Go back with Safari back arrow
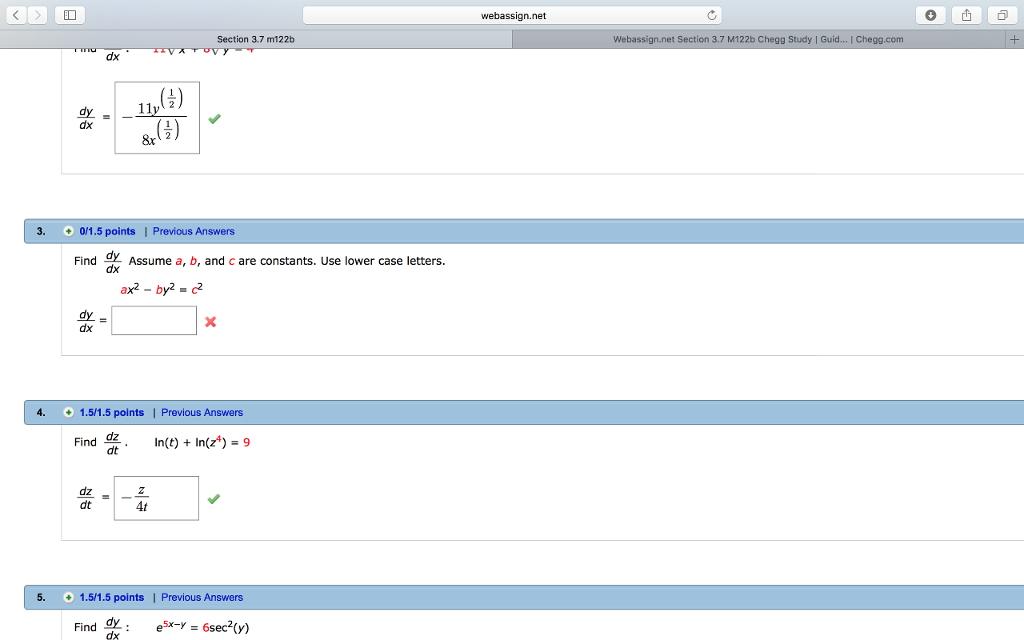1024x640 pixels. [16, 15]
